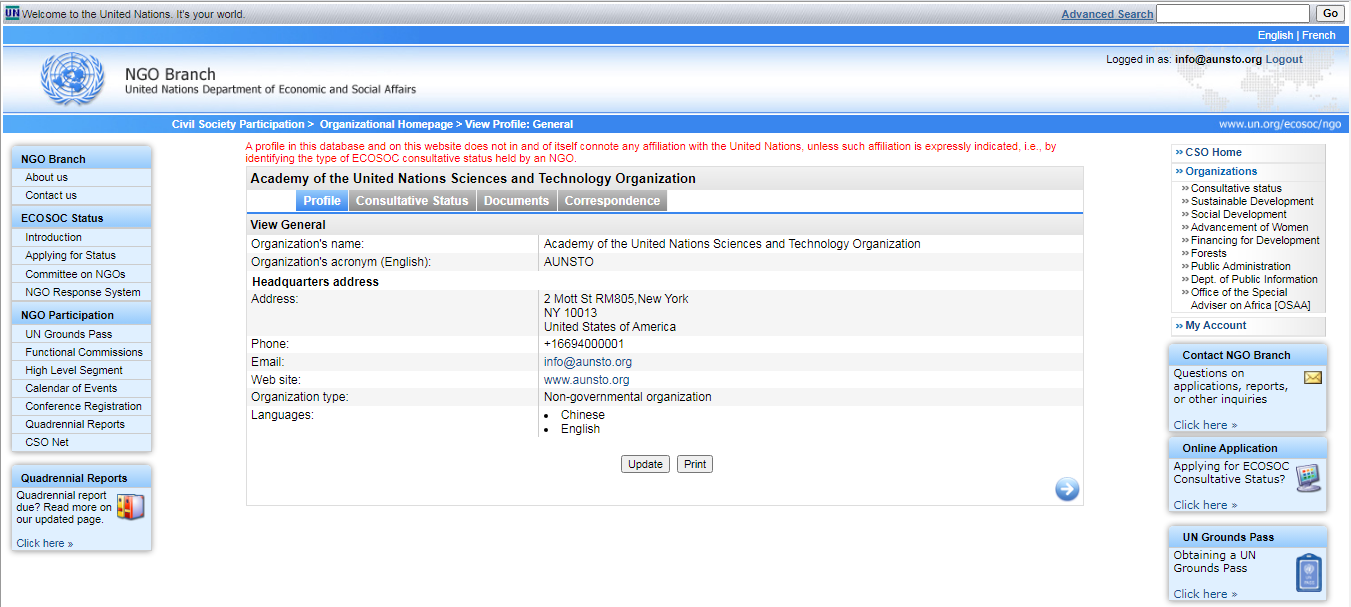
Task: Click the phone number +16694000001
Action: (584, 344)
